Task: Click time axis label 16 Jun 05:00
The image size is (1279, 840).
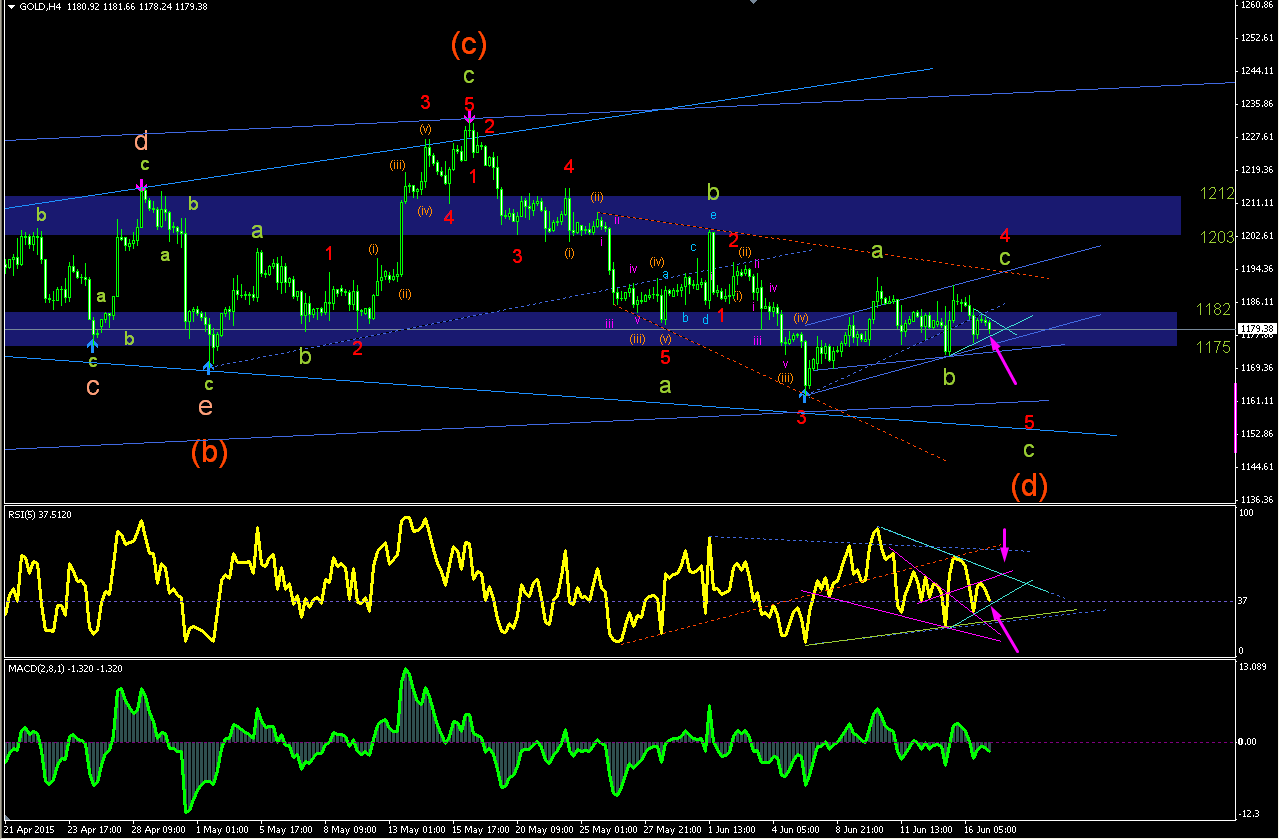Action: (991, 830)
